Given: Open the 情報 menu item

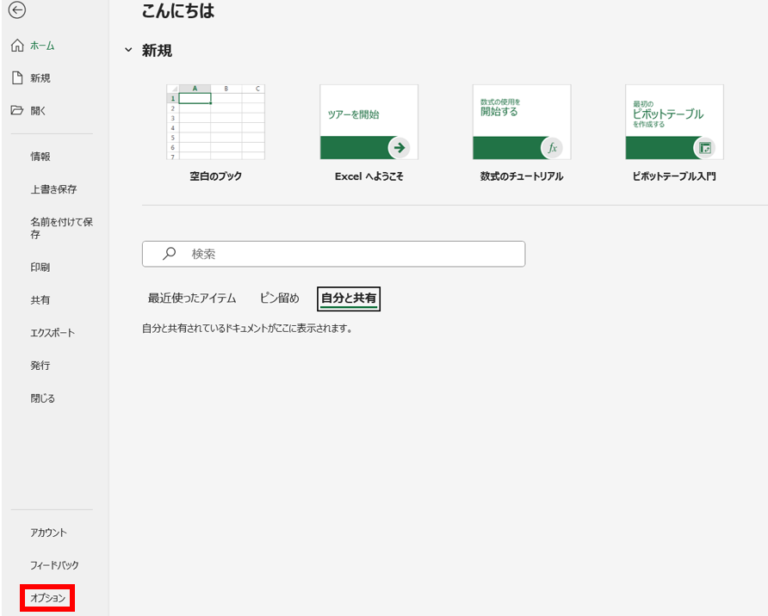Looking at the screenshot, I should (40, 157).
